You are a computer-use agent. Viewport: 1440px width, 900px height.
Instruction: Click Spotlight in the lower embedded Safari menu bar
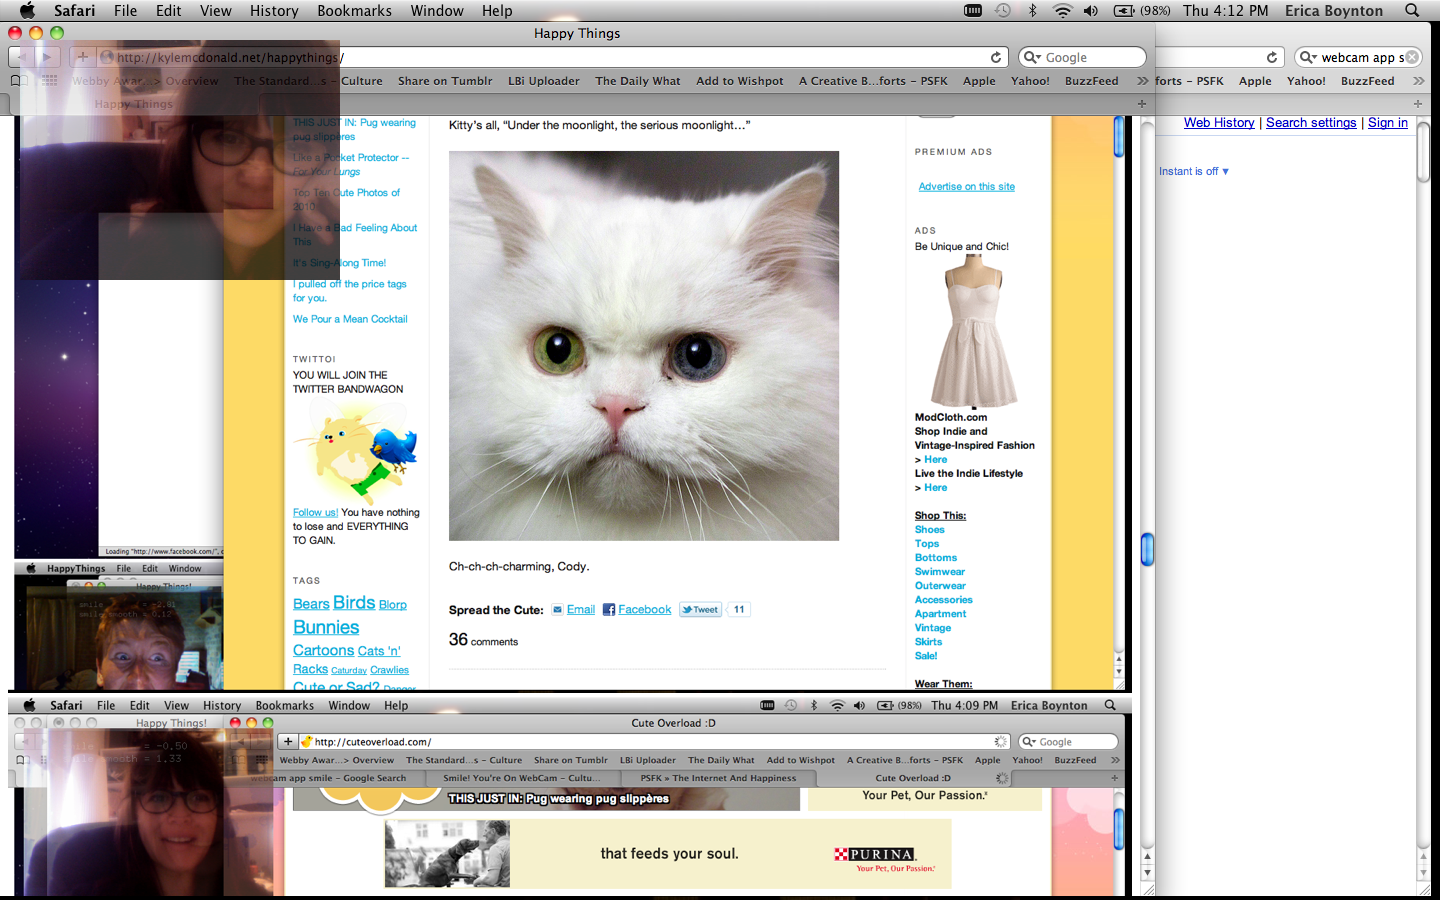click(1110, 705)
